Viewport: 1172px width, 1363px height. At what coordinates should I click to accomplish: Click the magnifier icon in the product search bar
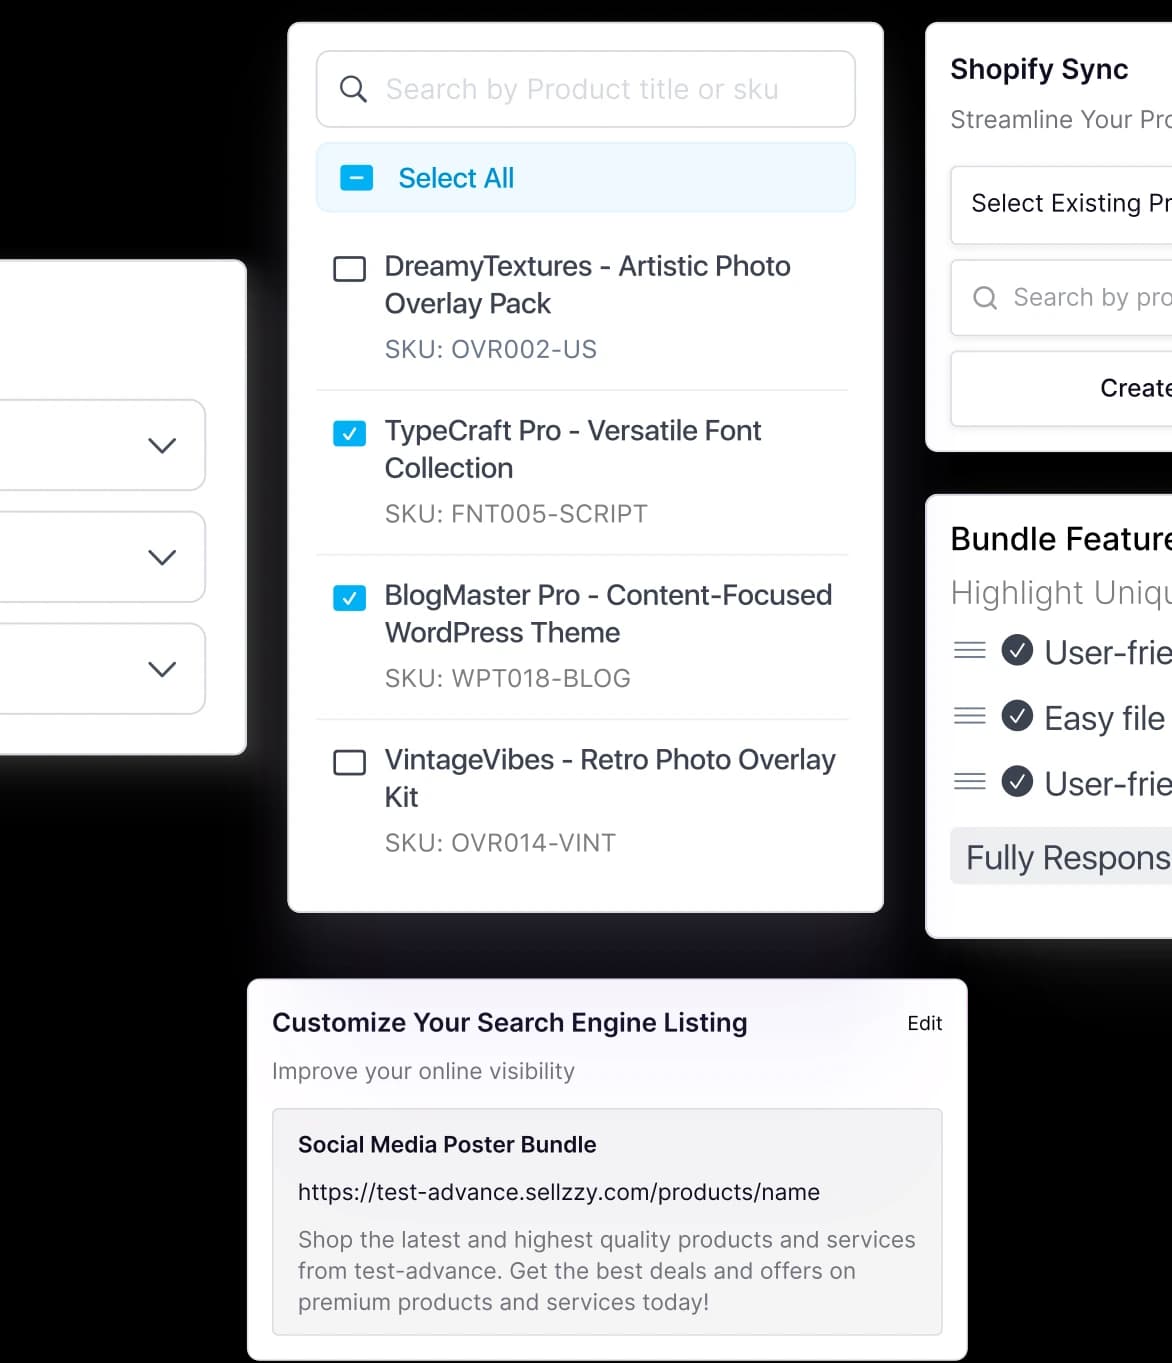click(x=352, y=89)
